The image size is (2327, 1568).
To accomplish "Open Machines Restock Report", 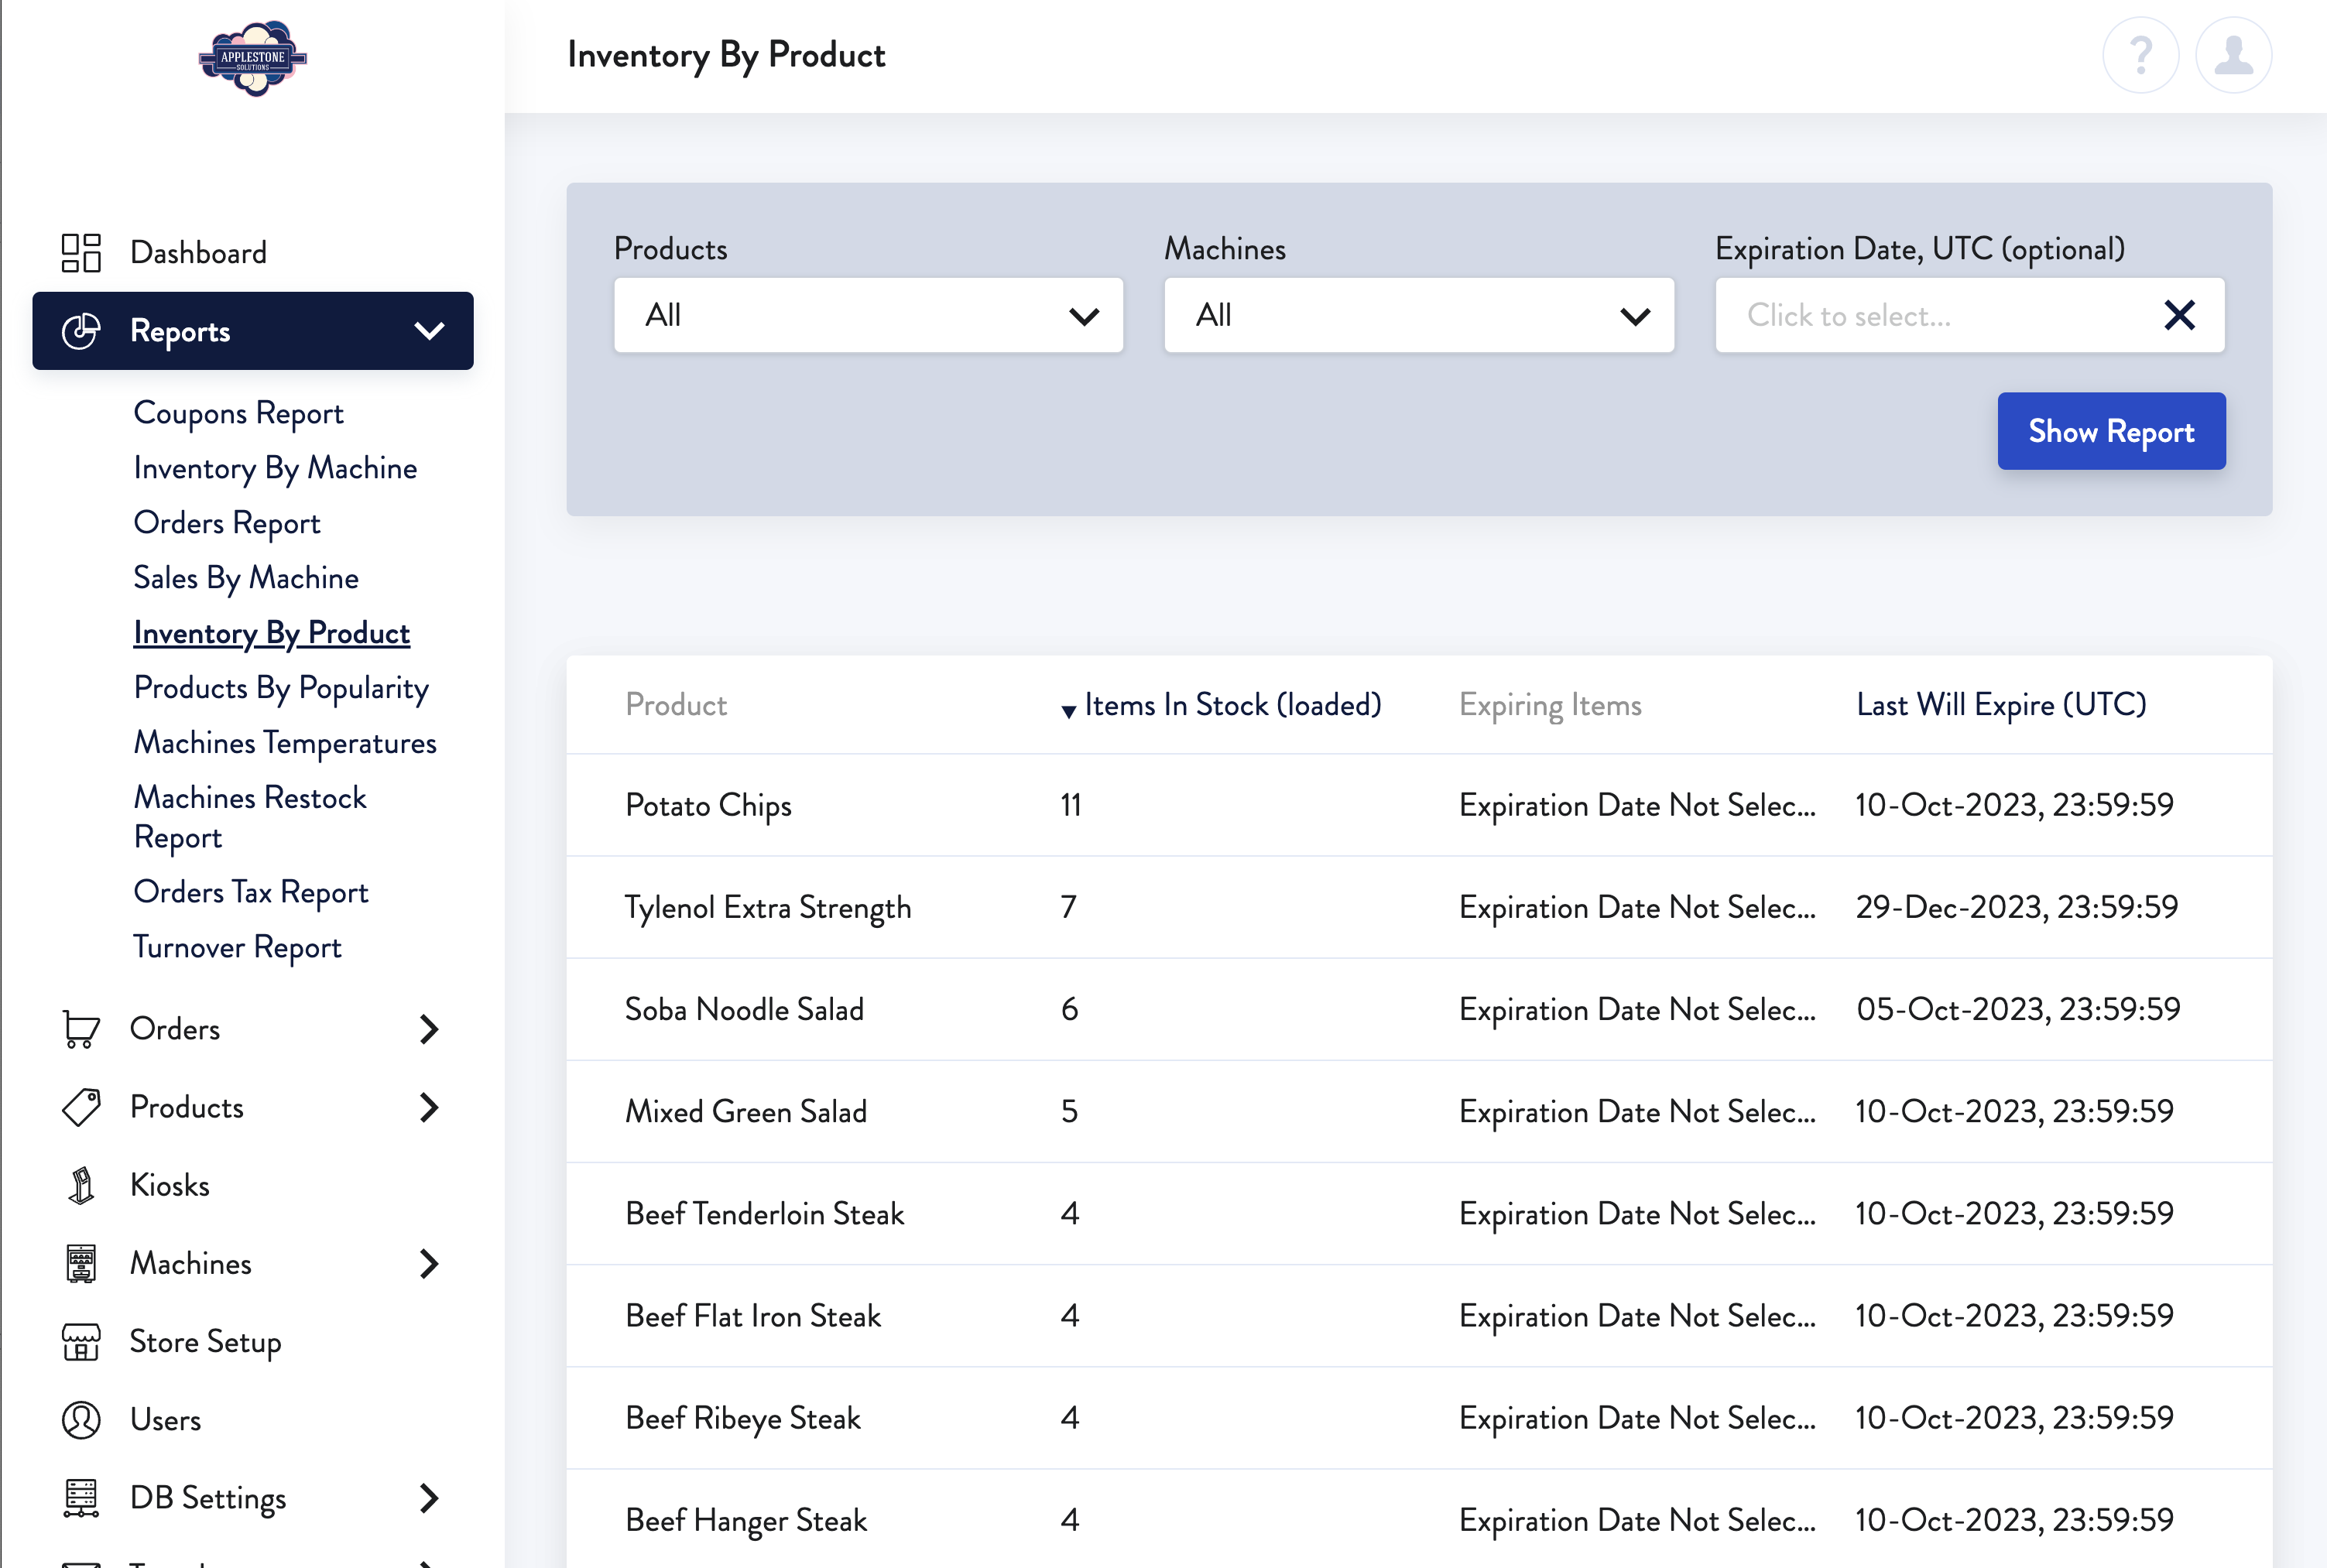I will pos(250,817).
